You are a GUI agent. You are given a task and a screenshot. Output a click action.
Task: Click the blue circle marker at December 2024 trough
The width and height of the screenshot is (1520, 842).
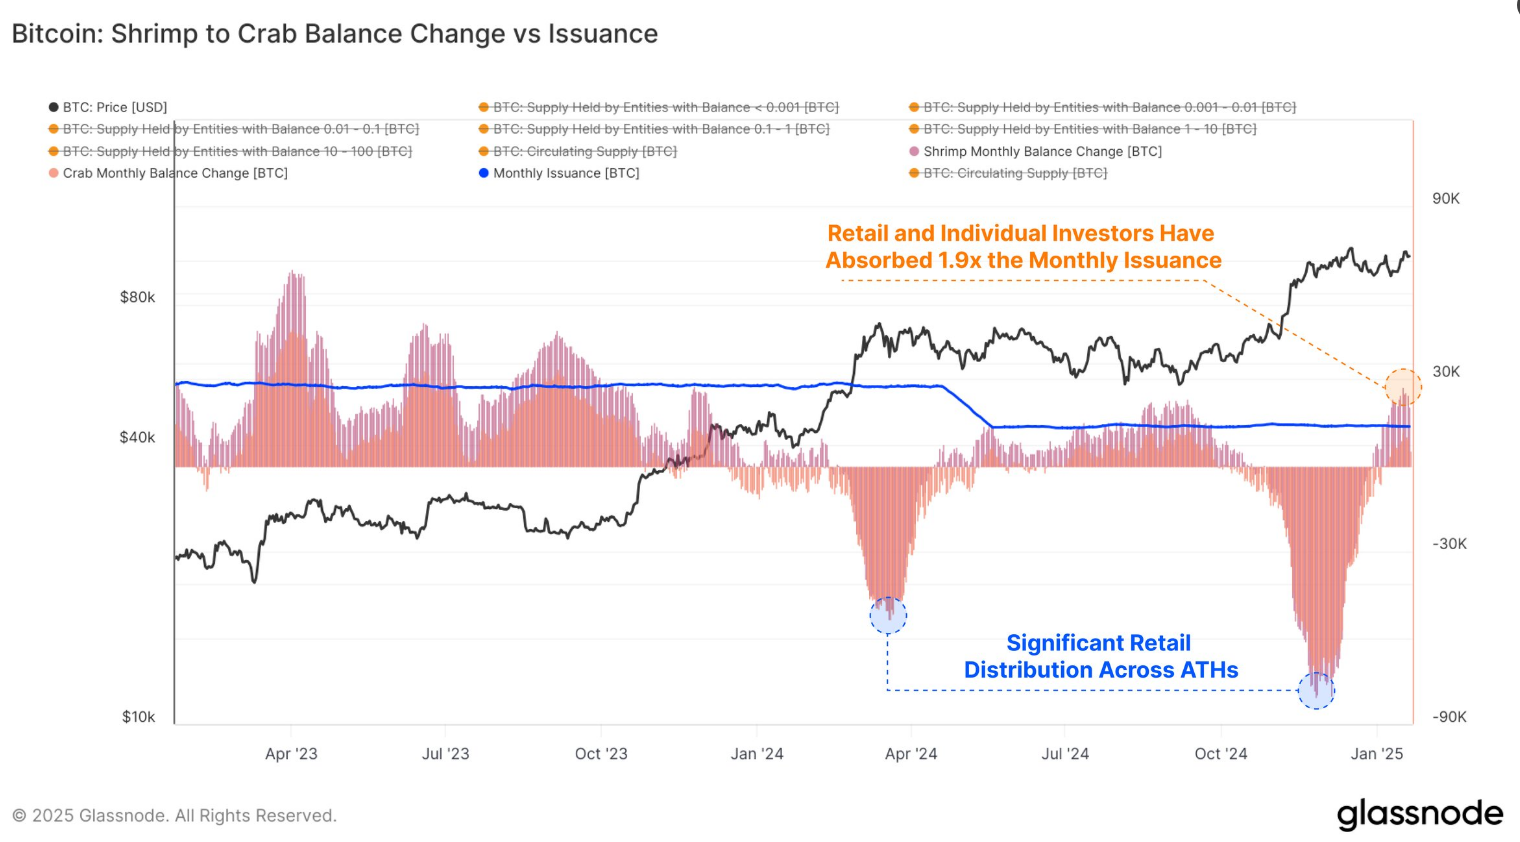point(1316,690)
